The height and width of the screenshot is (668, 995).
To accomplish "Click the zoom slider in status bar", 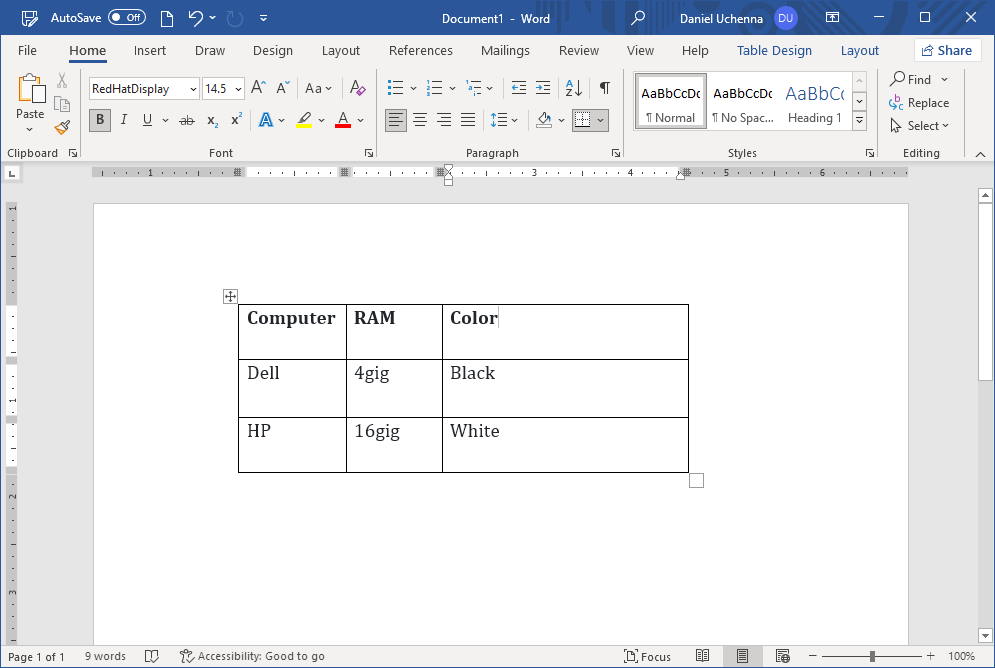I will [872, 657].
